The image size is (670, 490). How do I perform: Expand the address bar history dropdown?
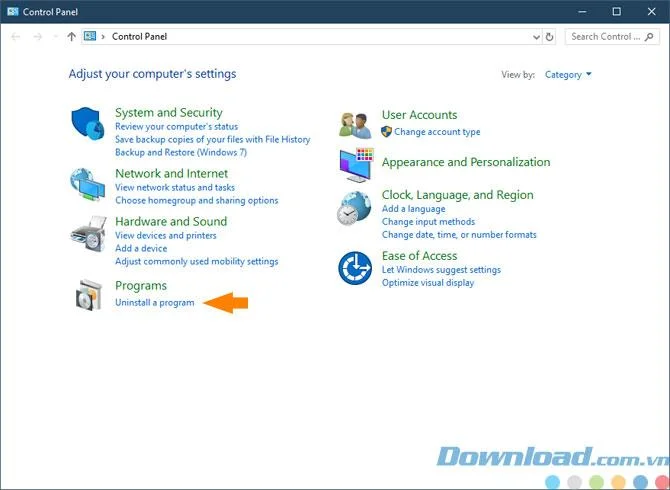pyautogui.click(x=536, y=37)
